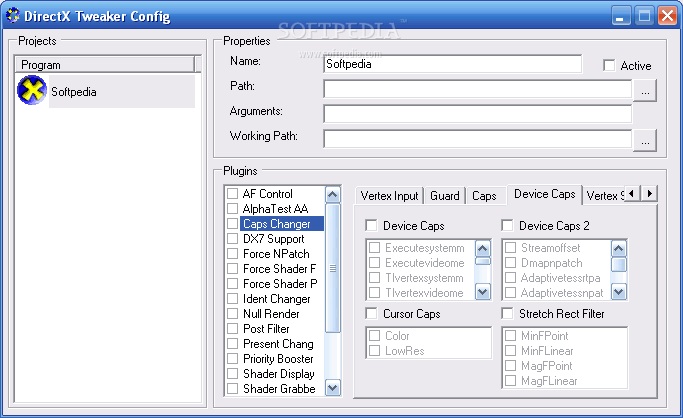
Task: Click the disabled Executevideome item
Action: tap(425, 263)
